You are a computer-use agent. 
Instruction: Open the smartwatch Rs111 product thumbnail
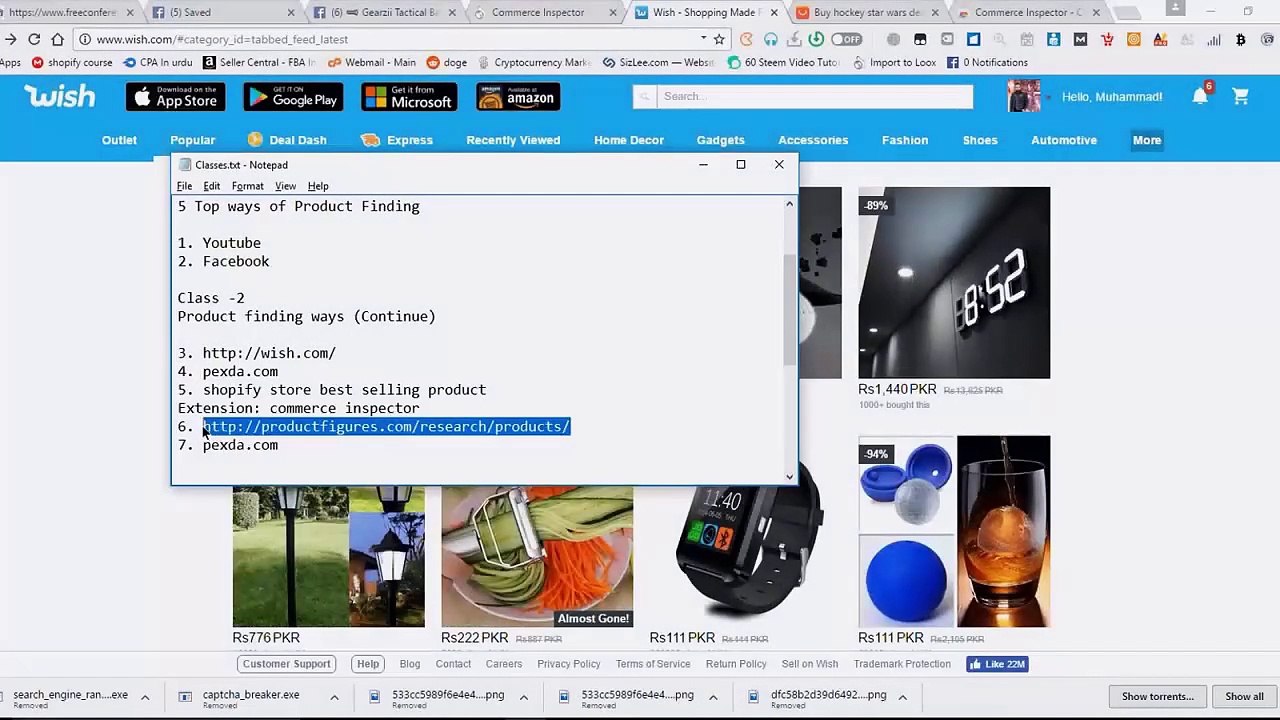pyautogui.click(x=746, y=556)
